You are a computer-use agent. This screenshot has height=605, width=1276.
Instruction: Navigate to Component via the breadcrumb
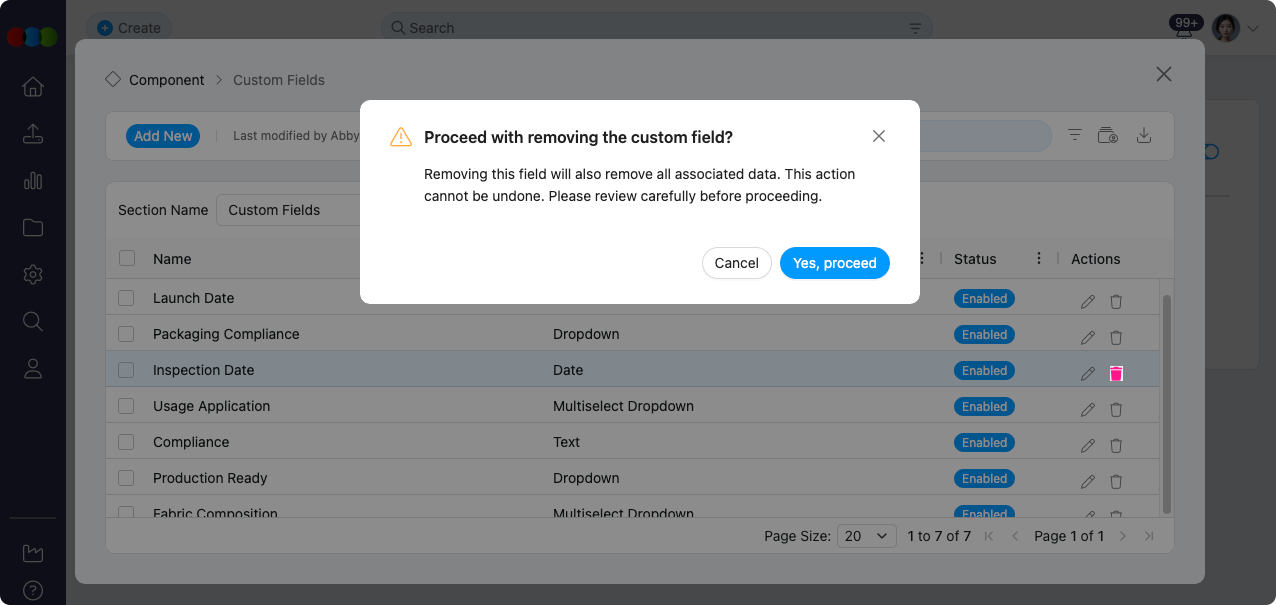167,79
